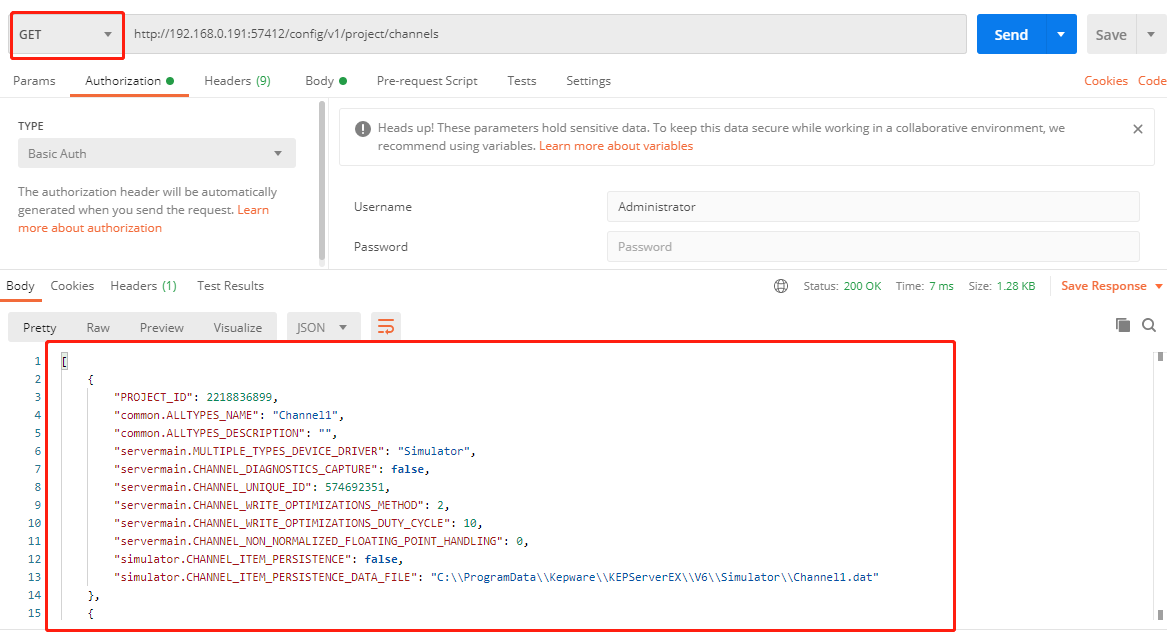Select the Preview view
Viewport: 1167px width, 633px height.
click(162, 327)
